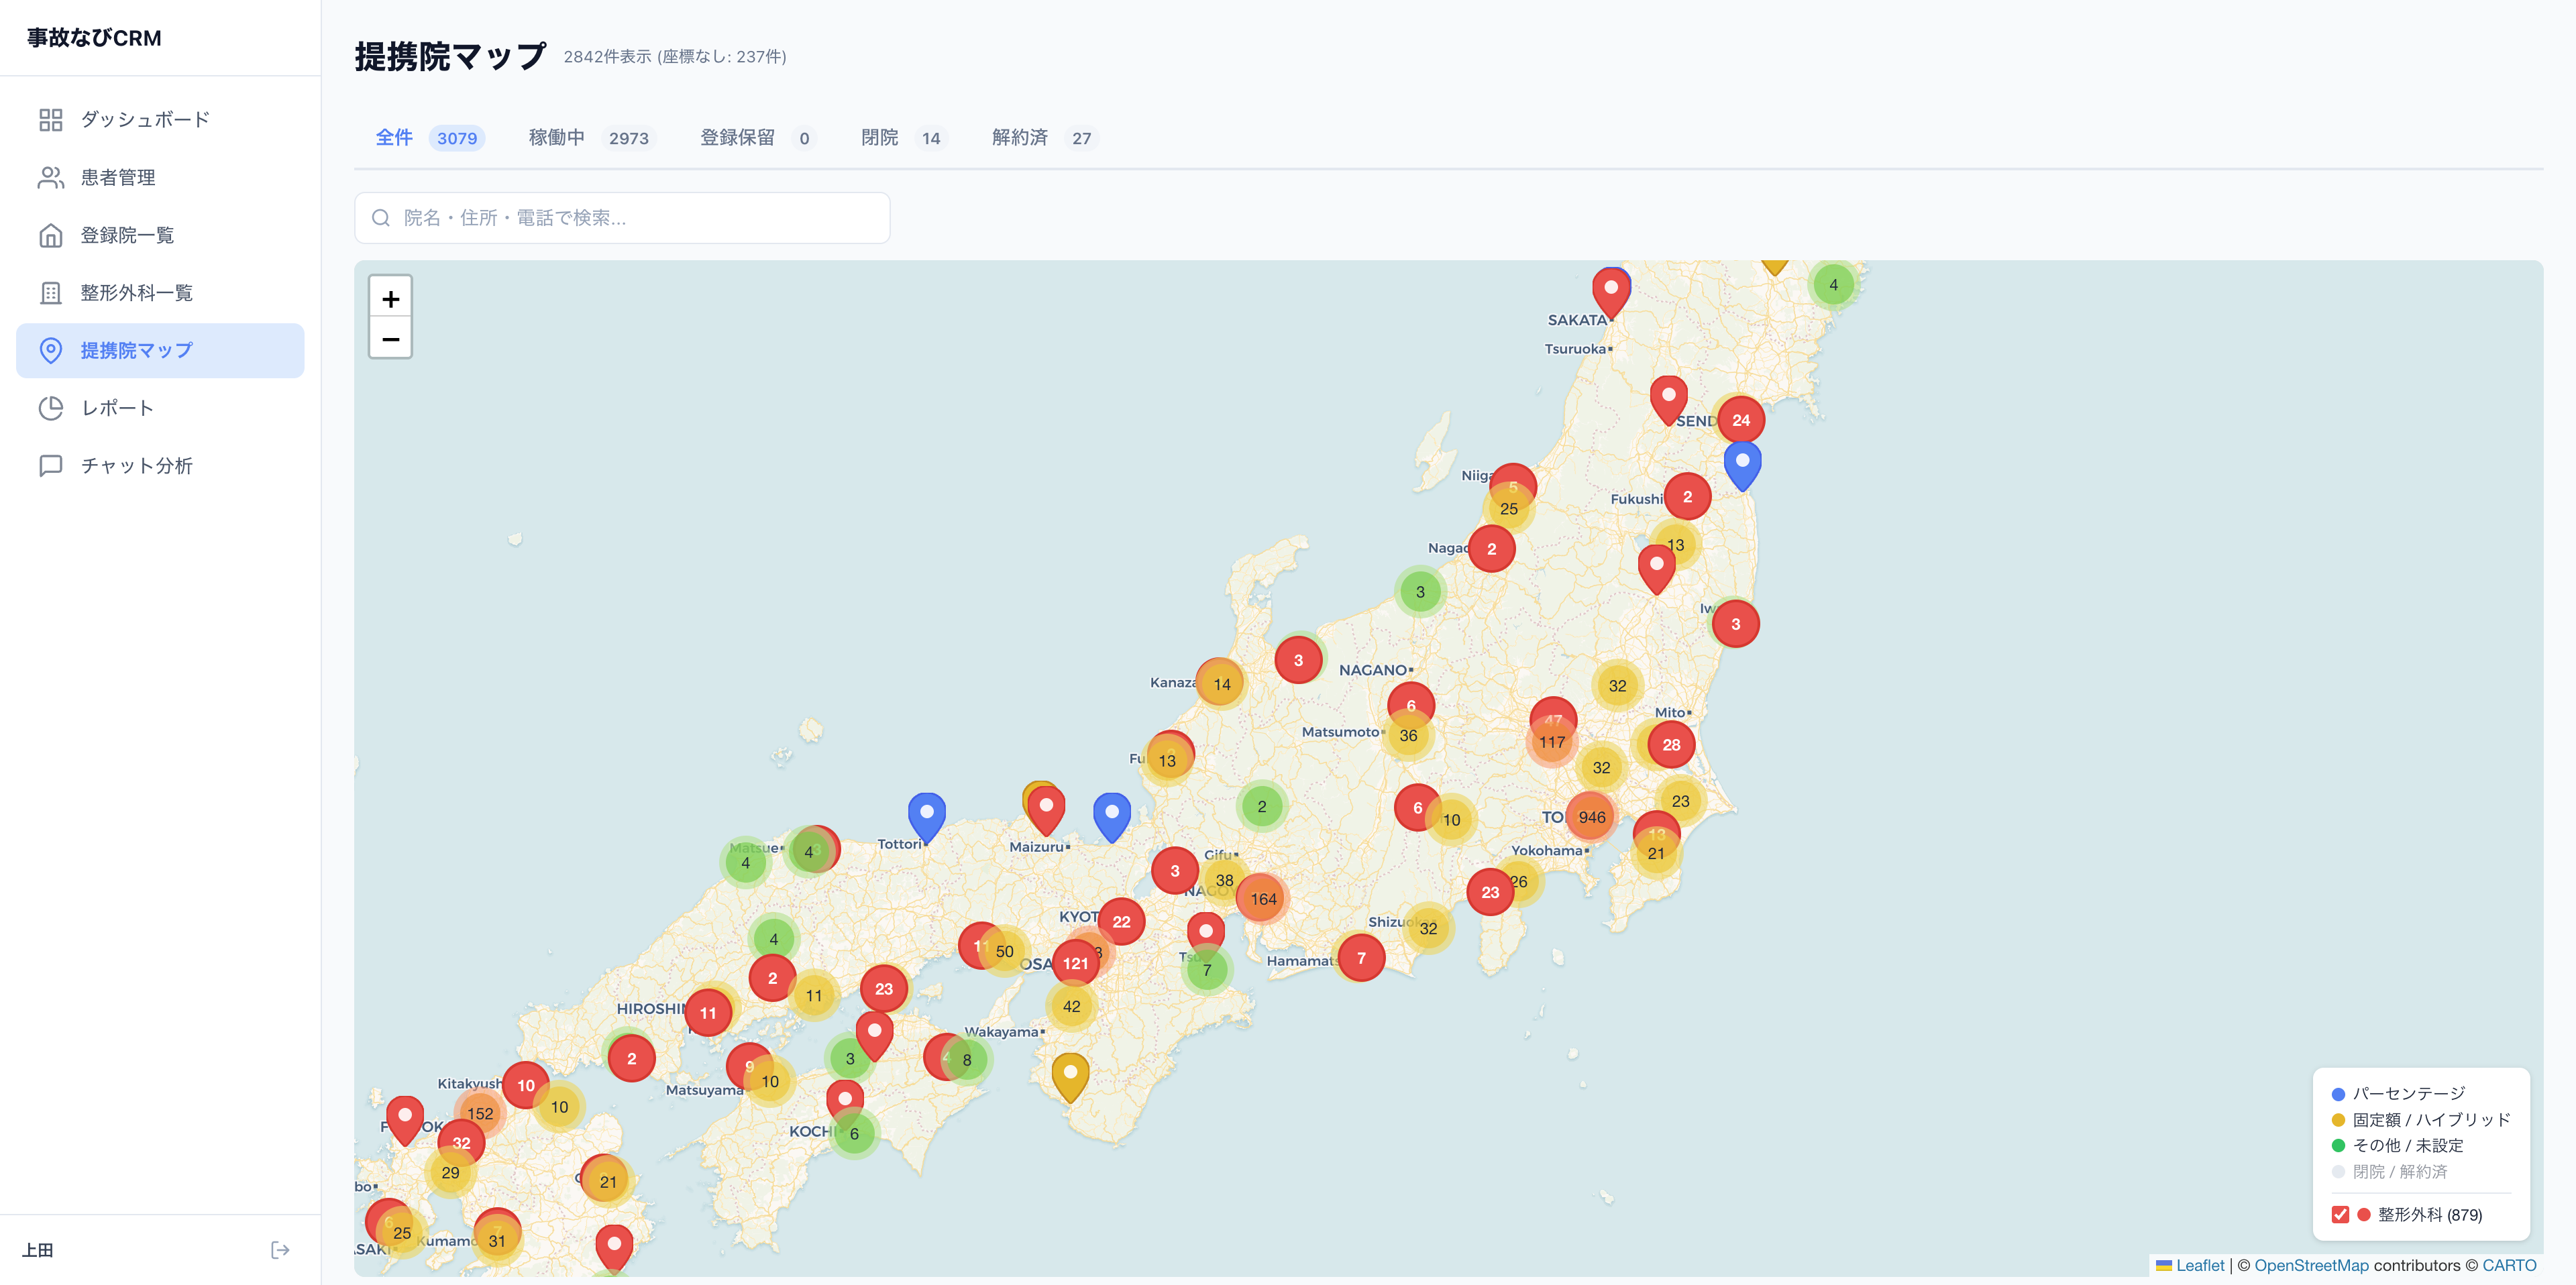Screen dimensions: 2576x1285
Task: Zoom in with the map plus button
Action: click(x=390, y=298)
